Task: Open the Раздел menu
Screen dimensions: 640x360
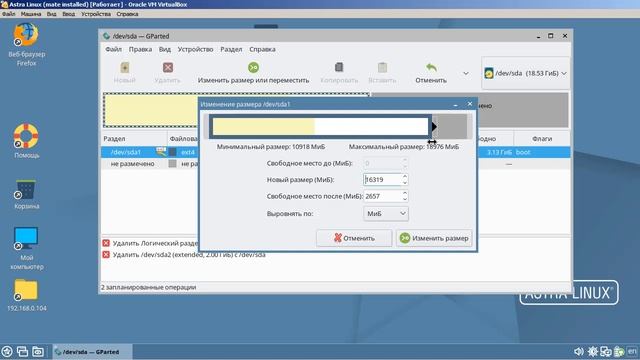Action: point(231,49)
